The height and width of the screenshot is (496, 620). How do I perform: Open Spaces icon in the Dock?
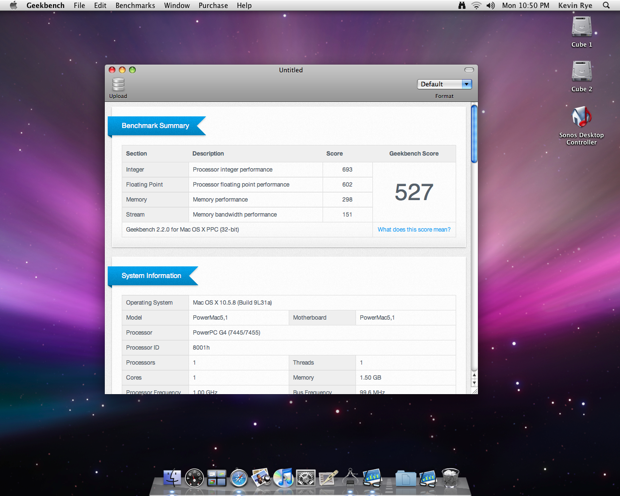217,477
